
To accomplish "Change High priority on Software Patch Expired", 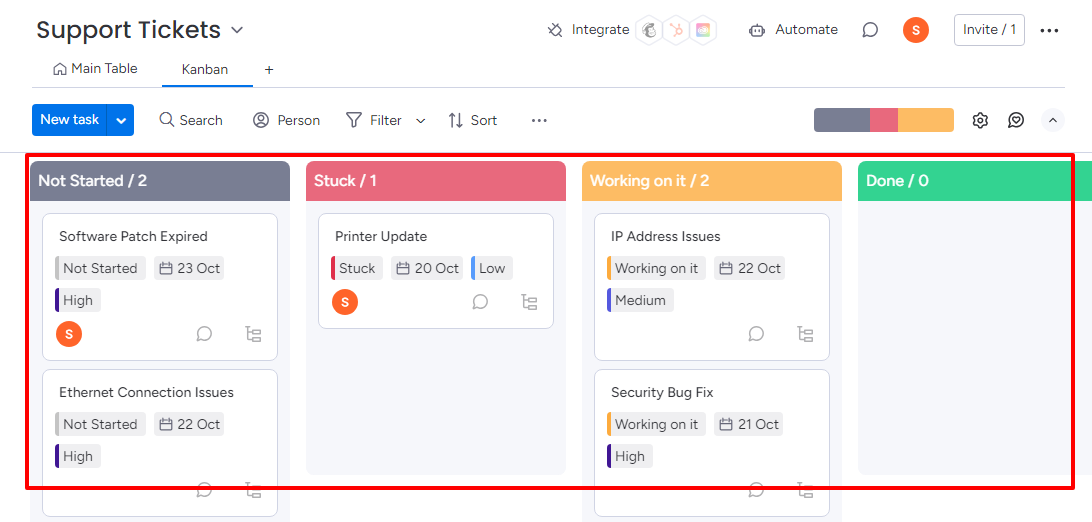I will click(78, 301).
